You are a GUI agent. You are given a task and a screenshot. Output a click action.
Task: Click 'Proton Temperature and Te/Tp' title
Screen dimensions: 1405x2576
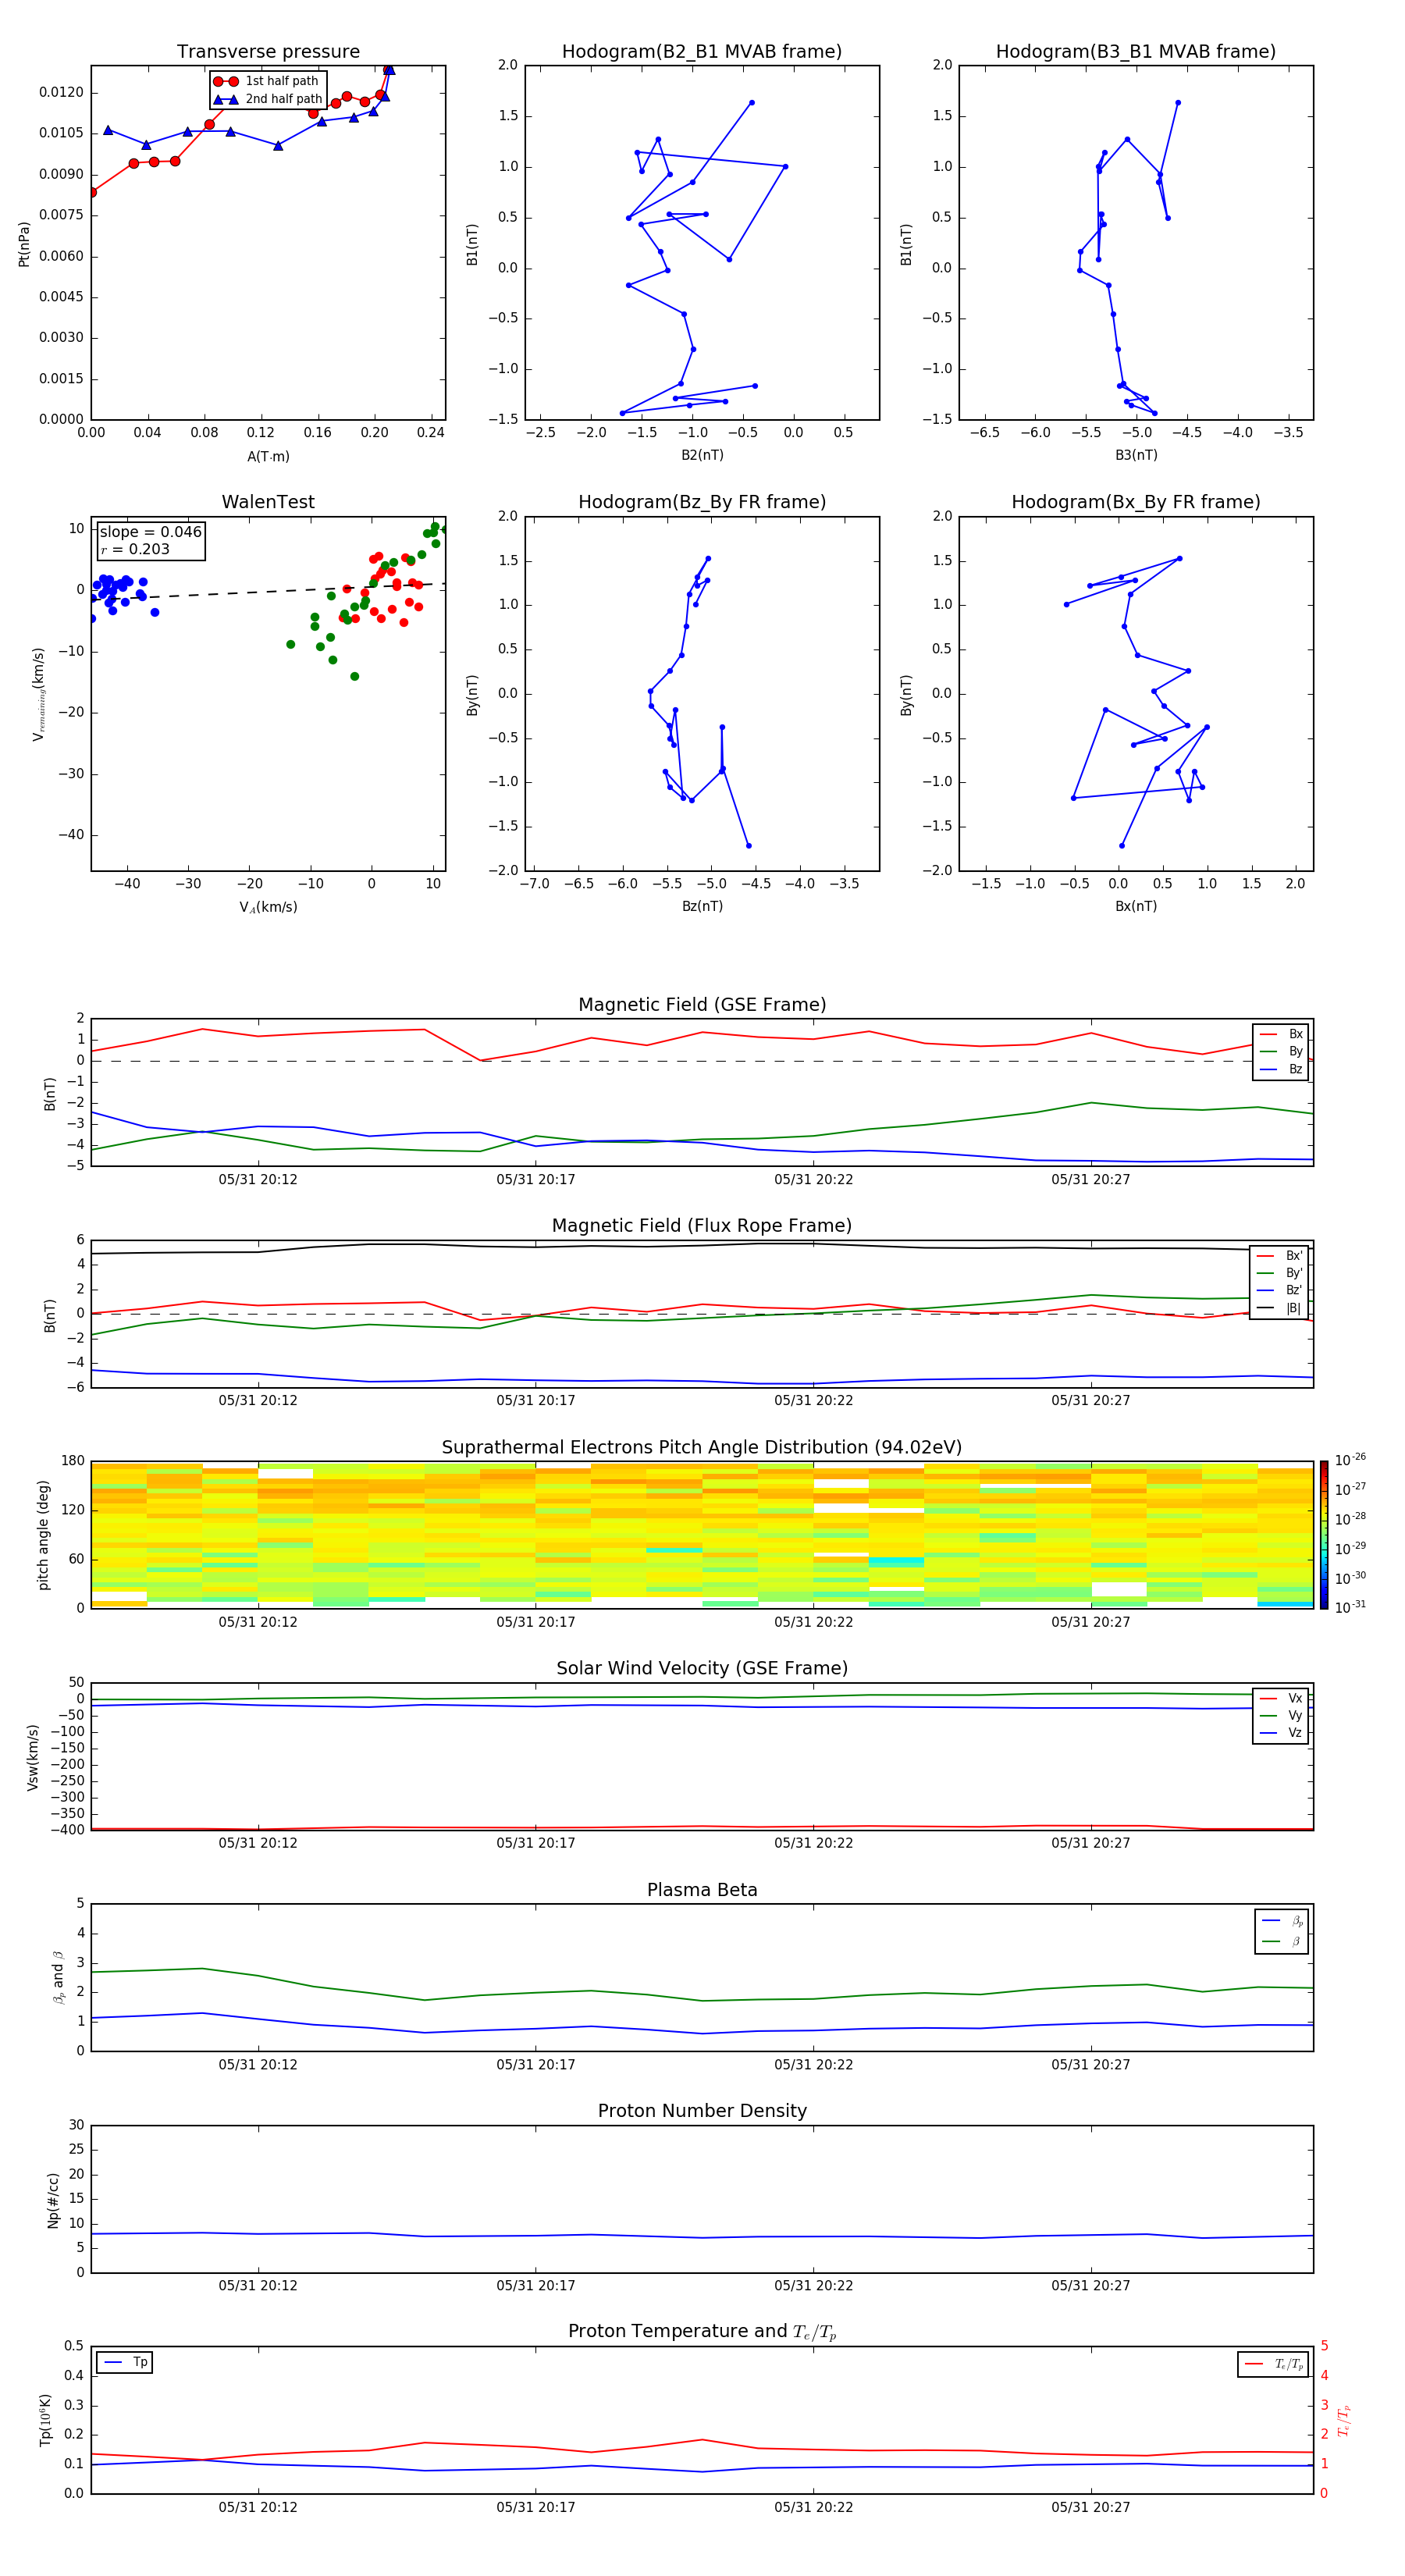coord(702,2332)
